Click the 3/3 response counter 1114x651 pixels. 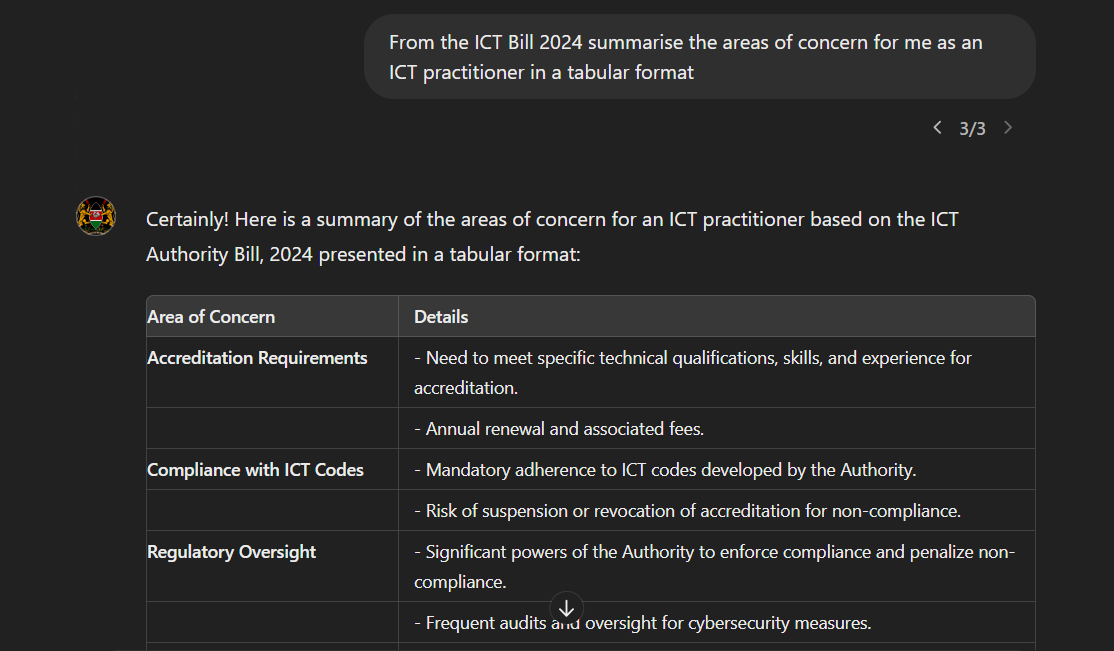(x=972, y=129)
